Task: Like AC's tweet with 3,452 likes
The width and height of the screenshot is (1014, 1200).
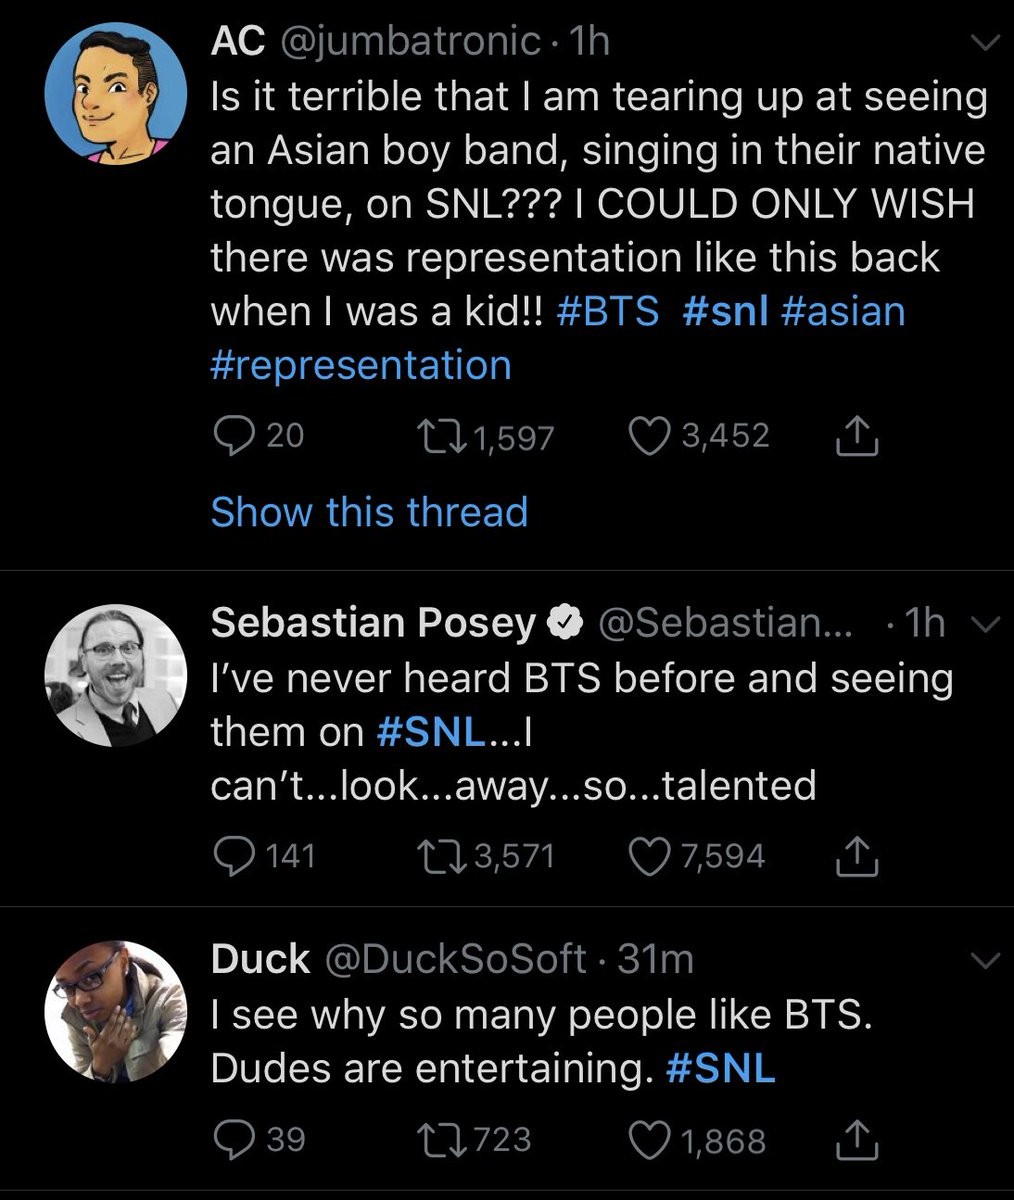Action: pyautogui.click(x=650, y=436)
